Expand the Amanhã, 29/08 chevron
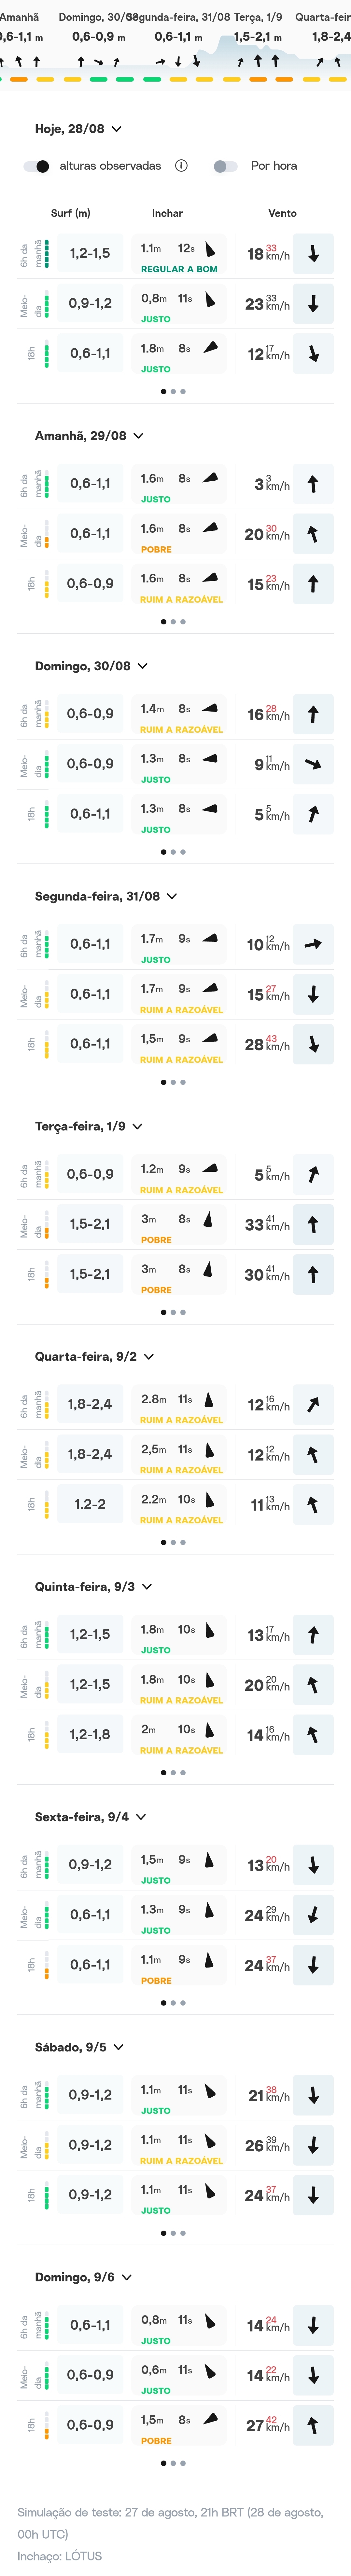351x2576 pixels. pos(138,436)
